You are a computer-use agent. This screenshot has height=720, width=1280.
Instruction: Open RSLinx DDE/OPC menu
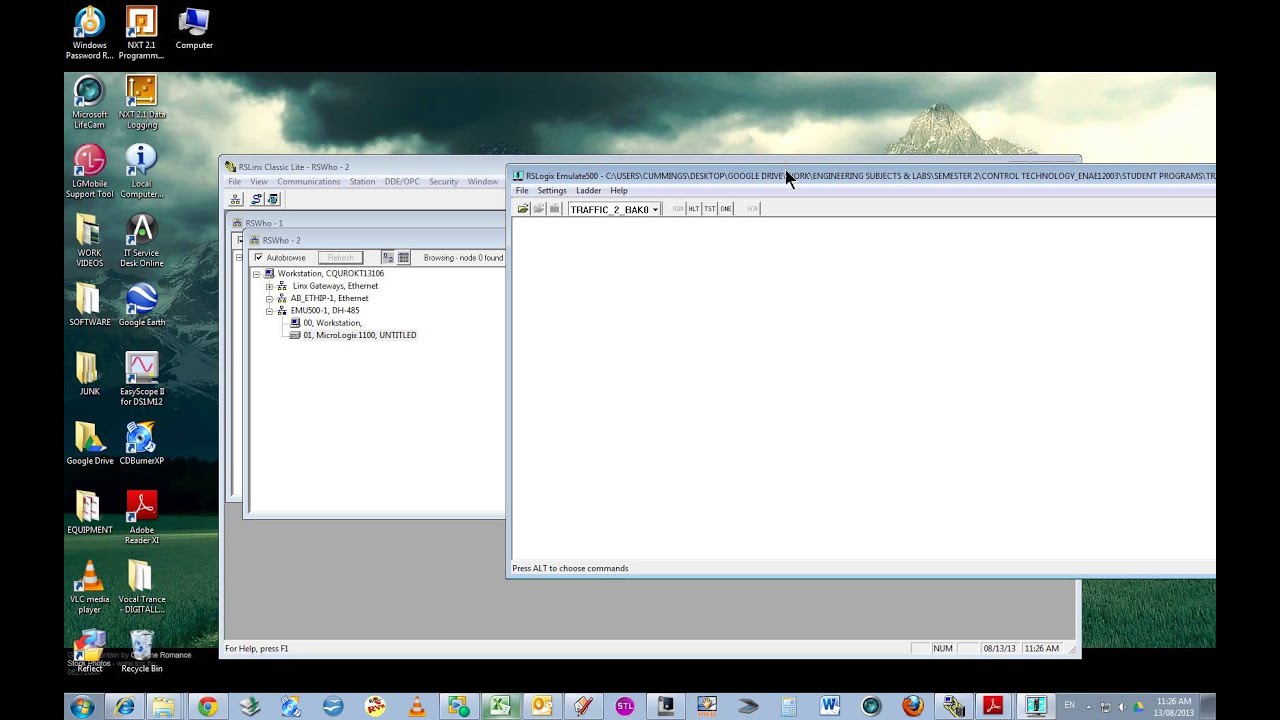(402, 182)
